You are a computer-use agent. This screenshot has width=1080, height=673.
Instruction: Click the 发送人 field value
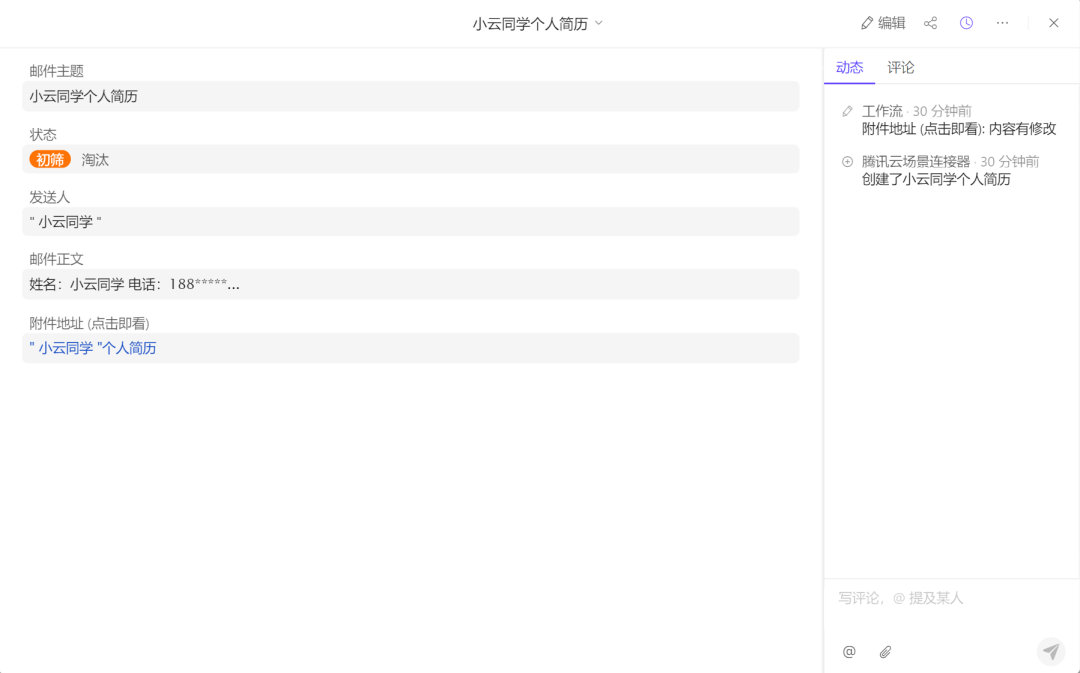click(x=411, y=222)
